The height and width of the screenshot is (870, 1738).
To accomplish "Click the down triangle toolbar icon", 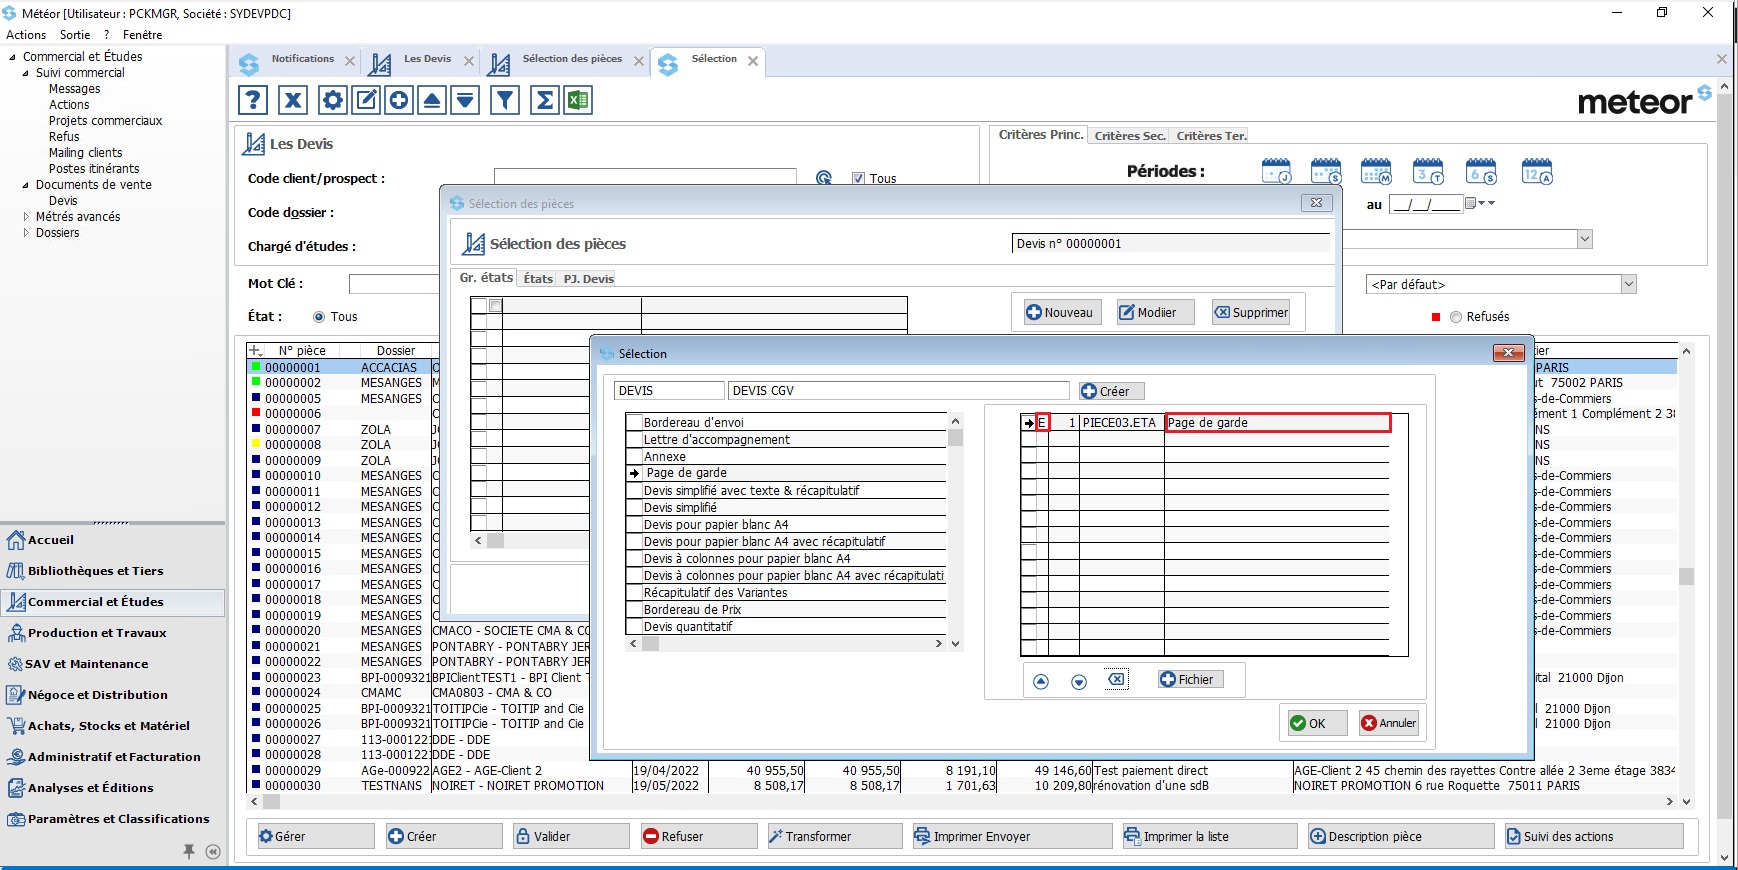I will click(x=465, y=100).
